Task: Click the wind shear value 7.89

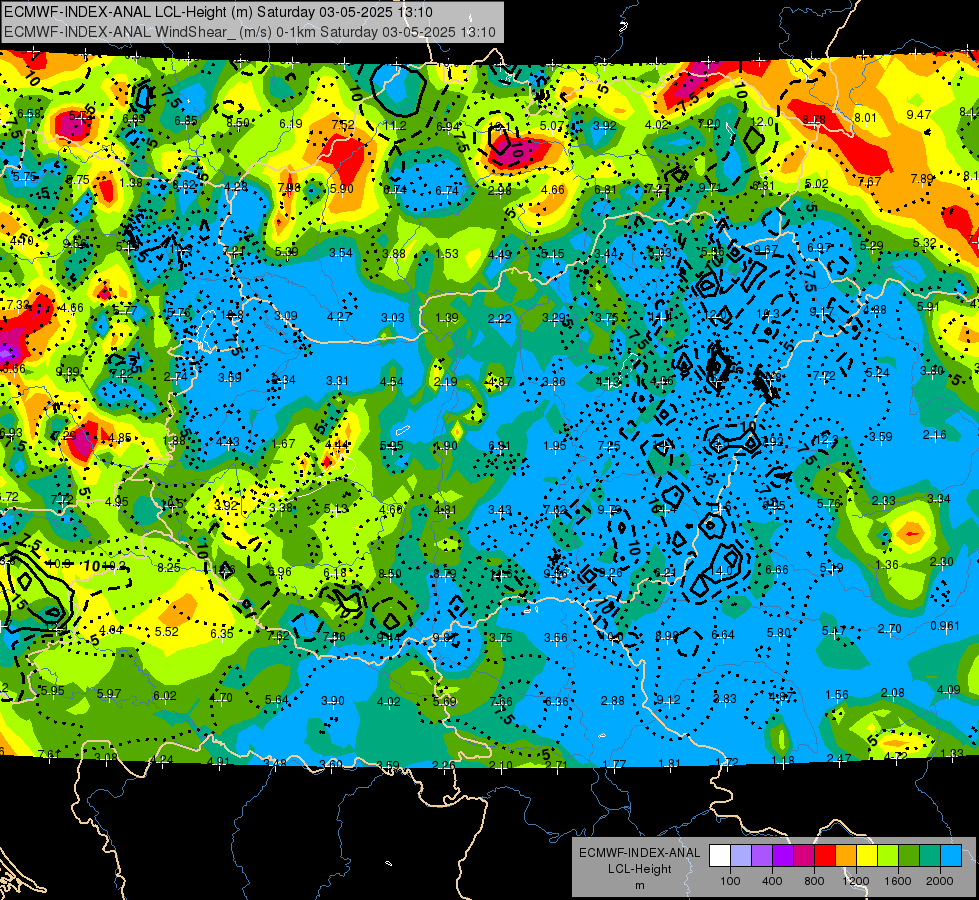Action: 922,179
